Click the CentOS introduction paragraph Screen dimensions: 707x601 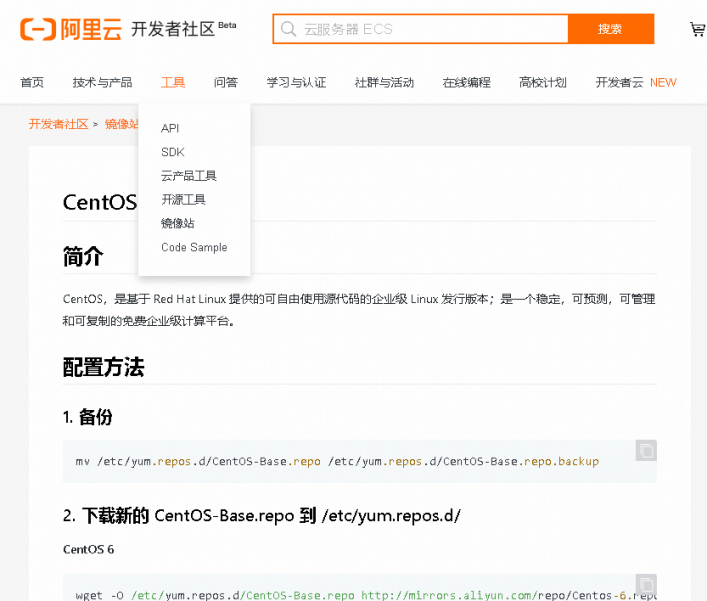point(359,310)
